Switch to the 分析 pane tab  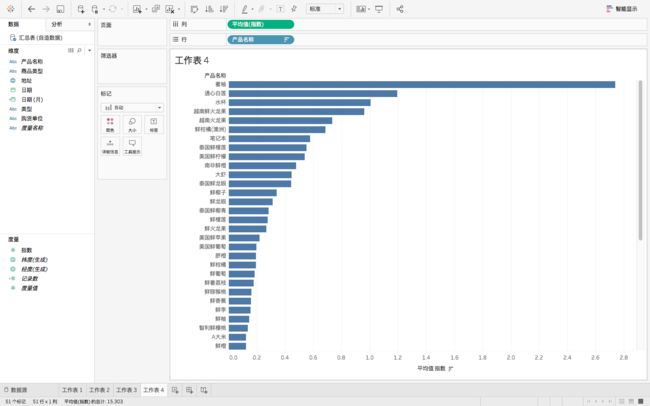point(57,24)
